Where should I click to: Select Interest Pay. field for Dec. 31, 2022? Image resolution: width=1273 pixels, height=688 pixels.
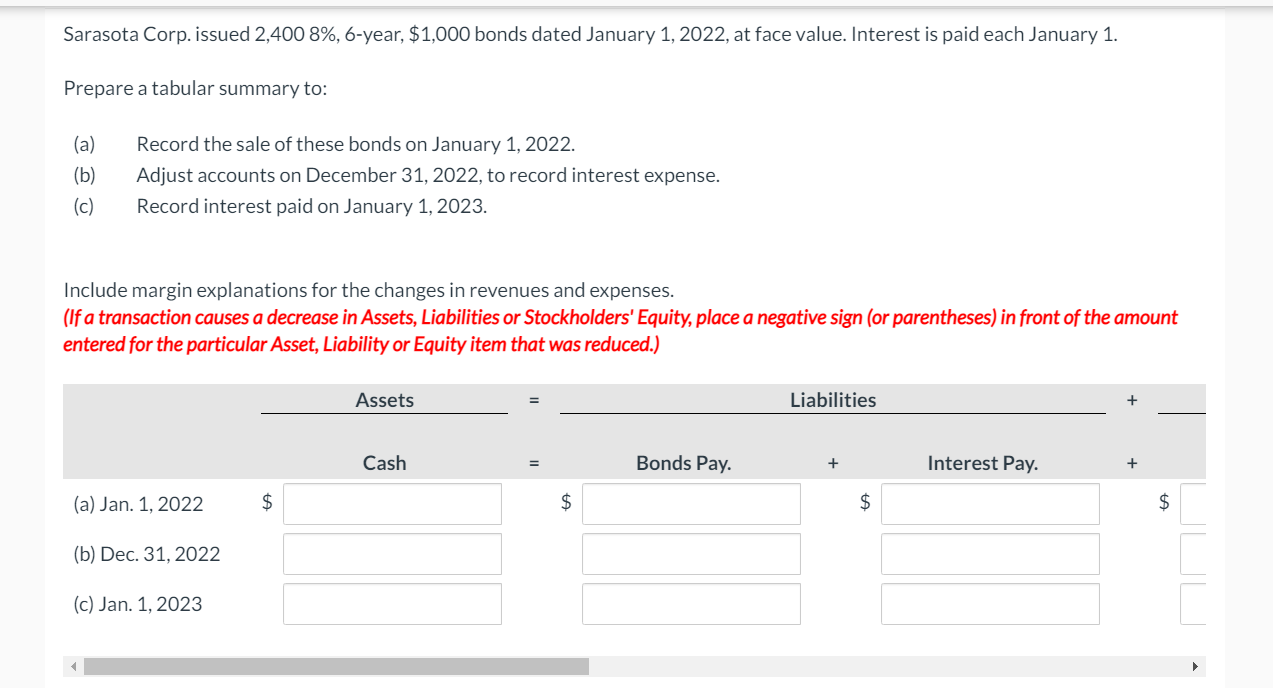point(990,554)
